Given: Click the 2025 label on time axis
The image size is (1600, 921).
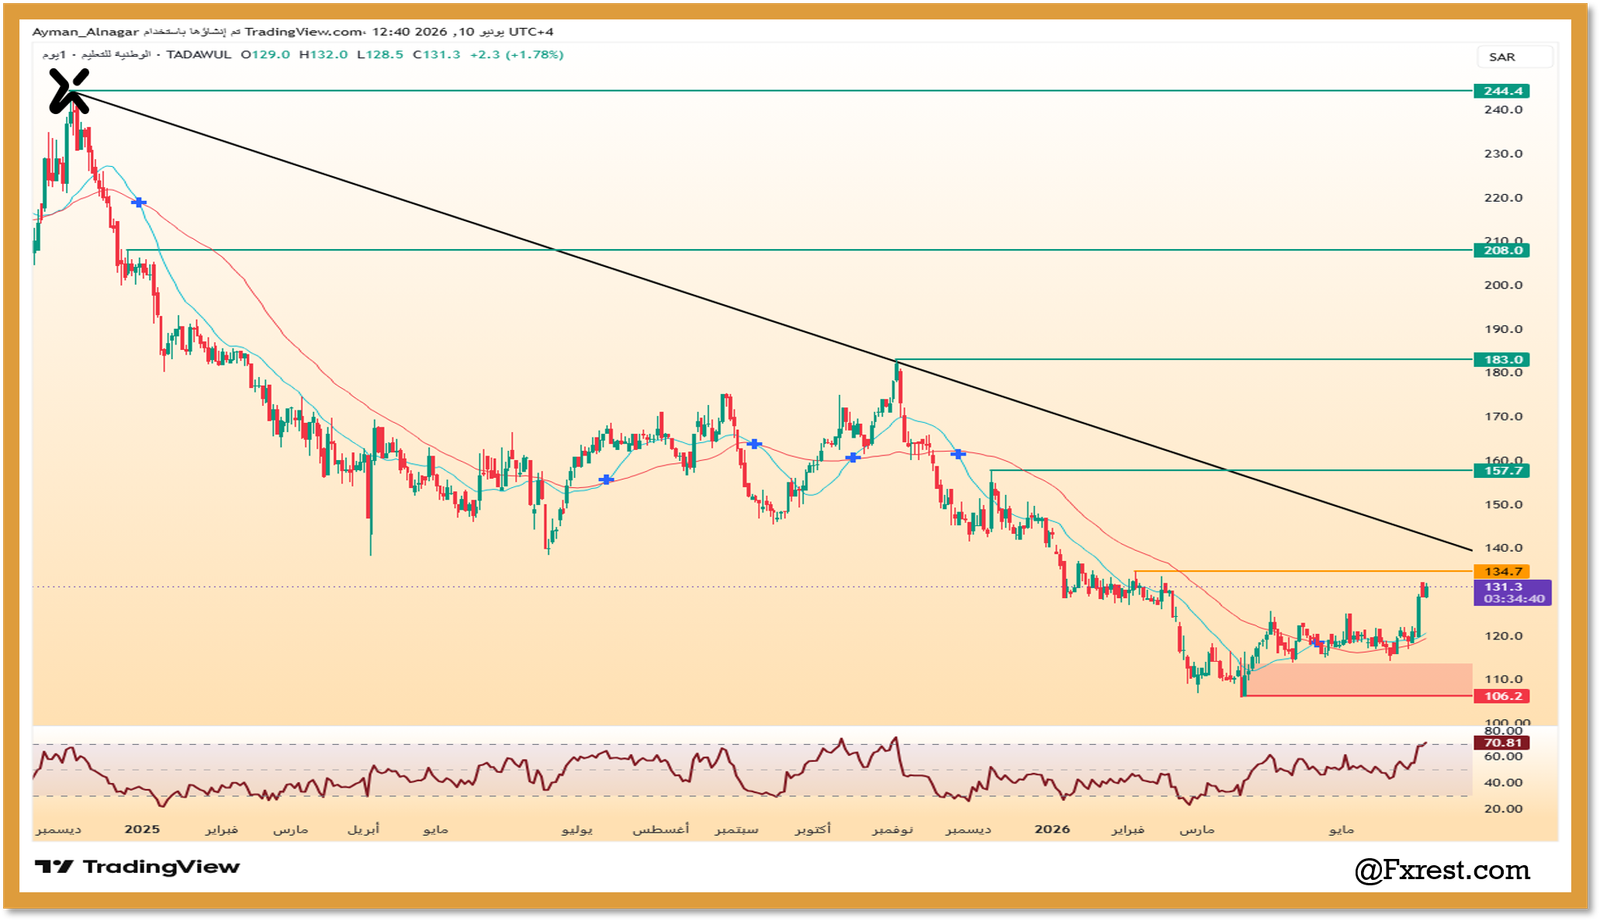Looking at the screenshot, I should 142,829.
